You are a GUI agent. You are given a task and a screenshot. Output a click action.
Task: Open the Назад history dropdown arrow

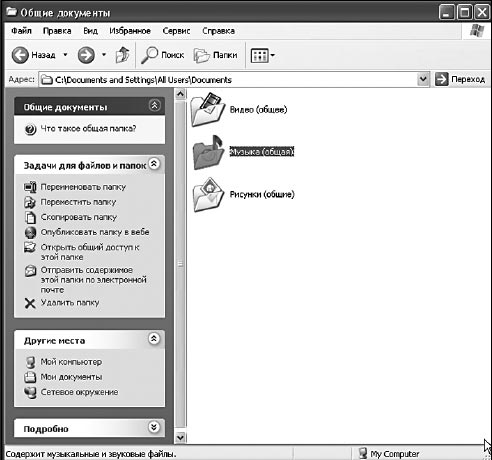pos(65,55)
